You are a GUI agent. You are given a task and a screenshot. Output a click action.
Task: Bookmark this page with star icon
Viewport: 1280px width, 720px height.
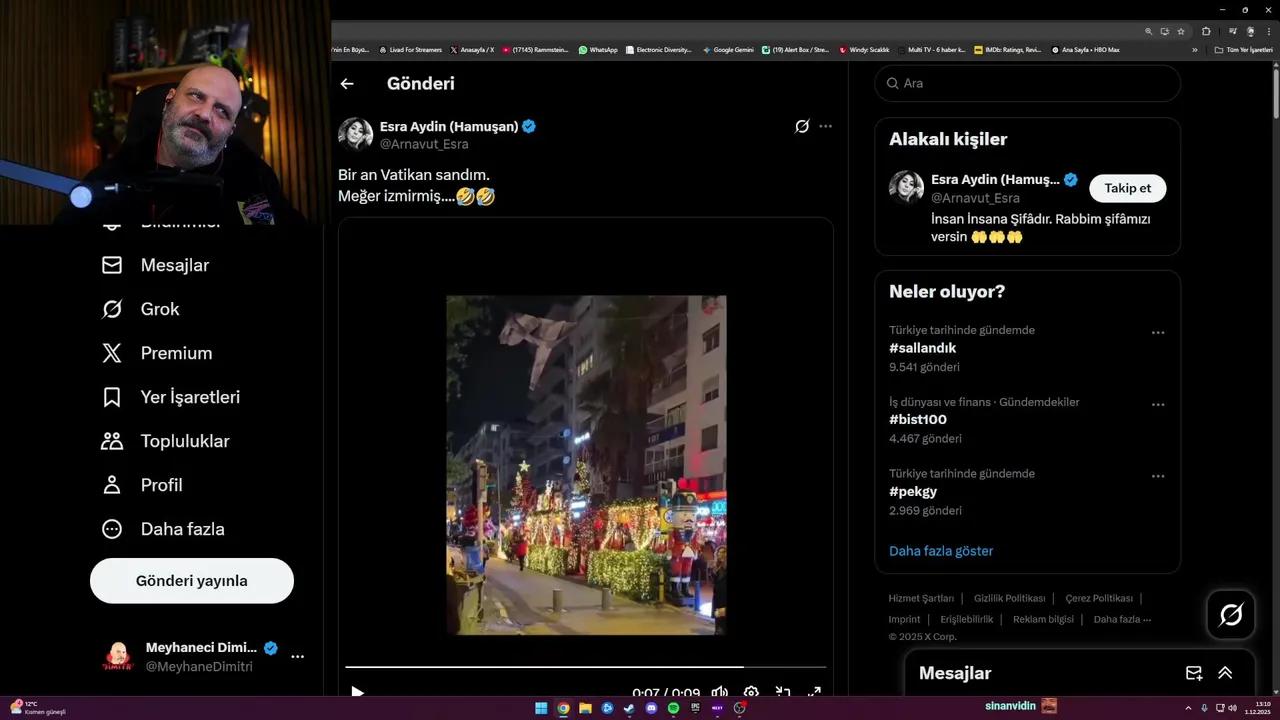[1180, 31]
